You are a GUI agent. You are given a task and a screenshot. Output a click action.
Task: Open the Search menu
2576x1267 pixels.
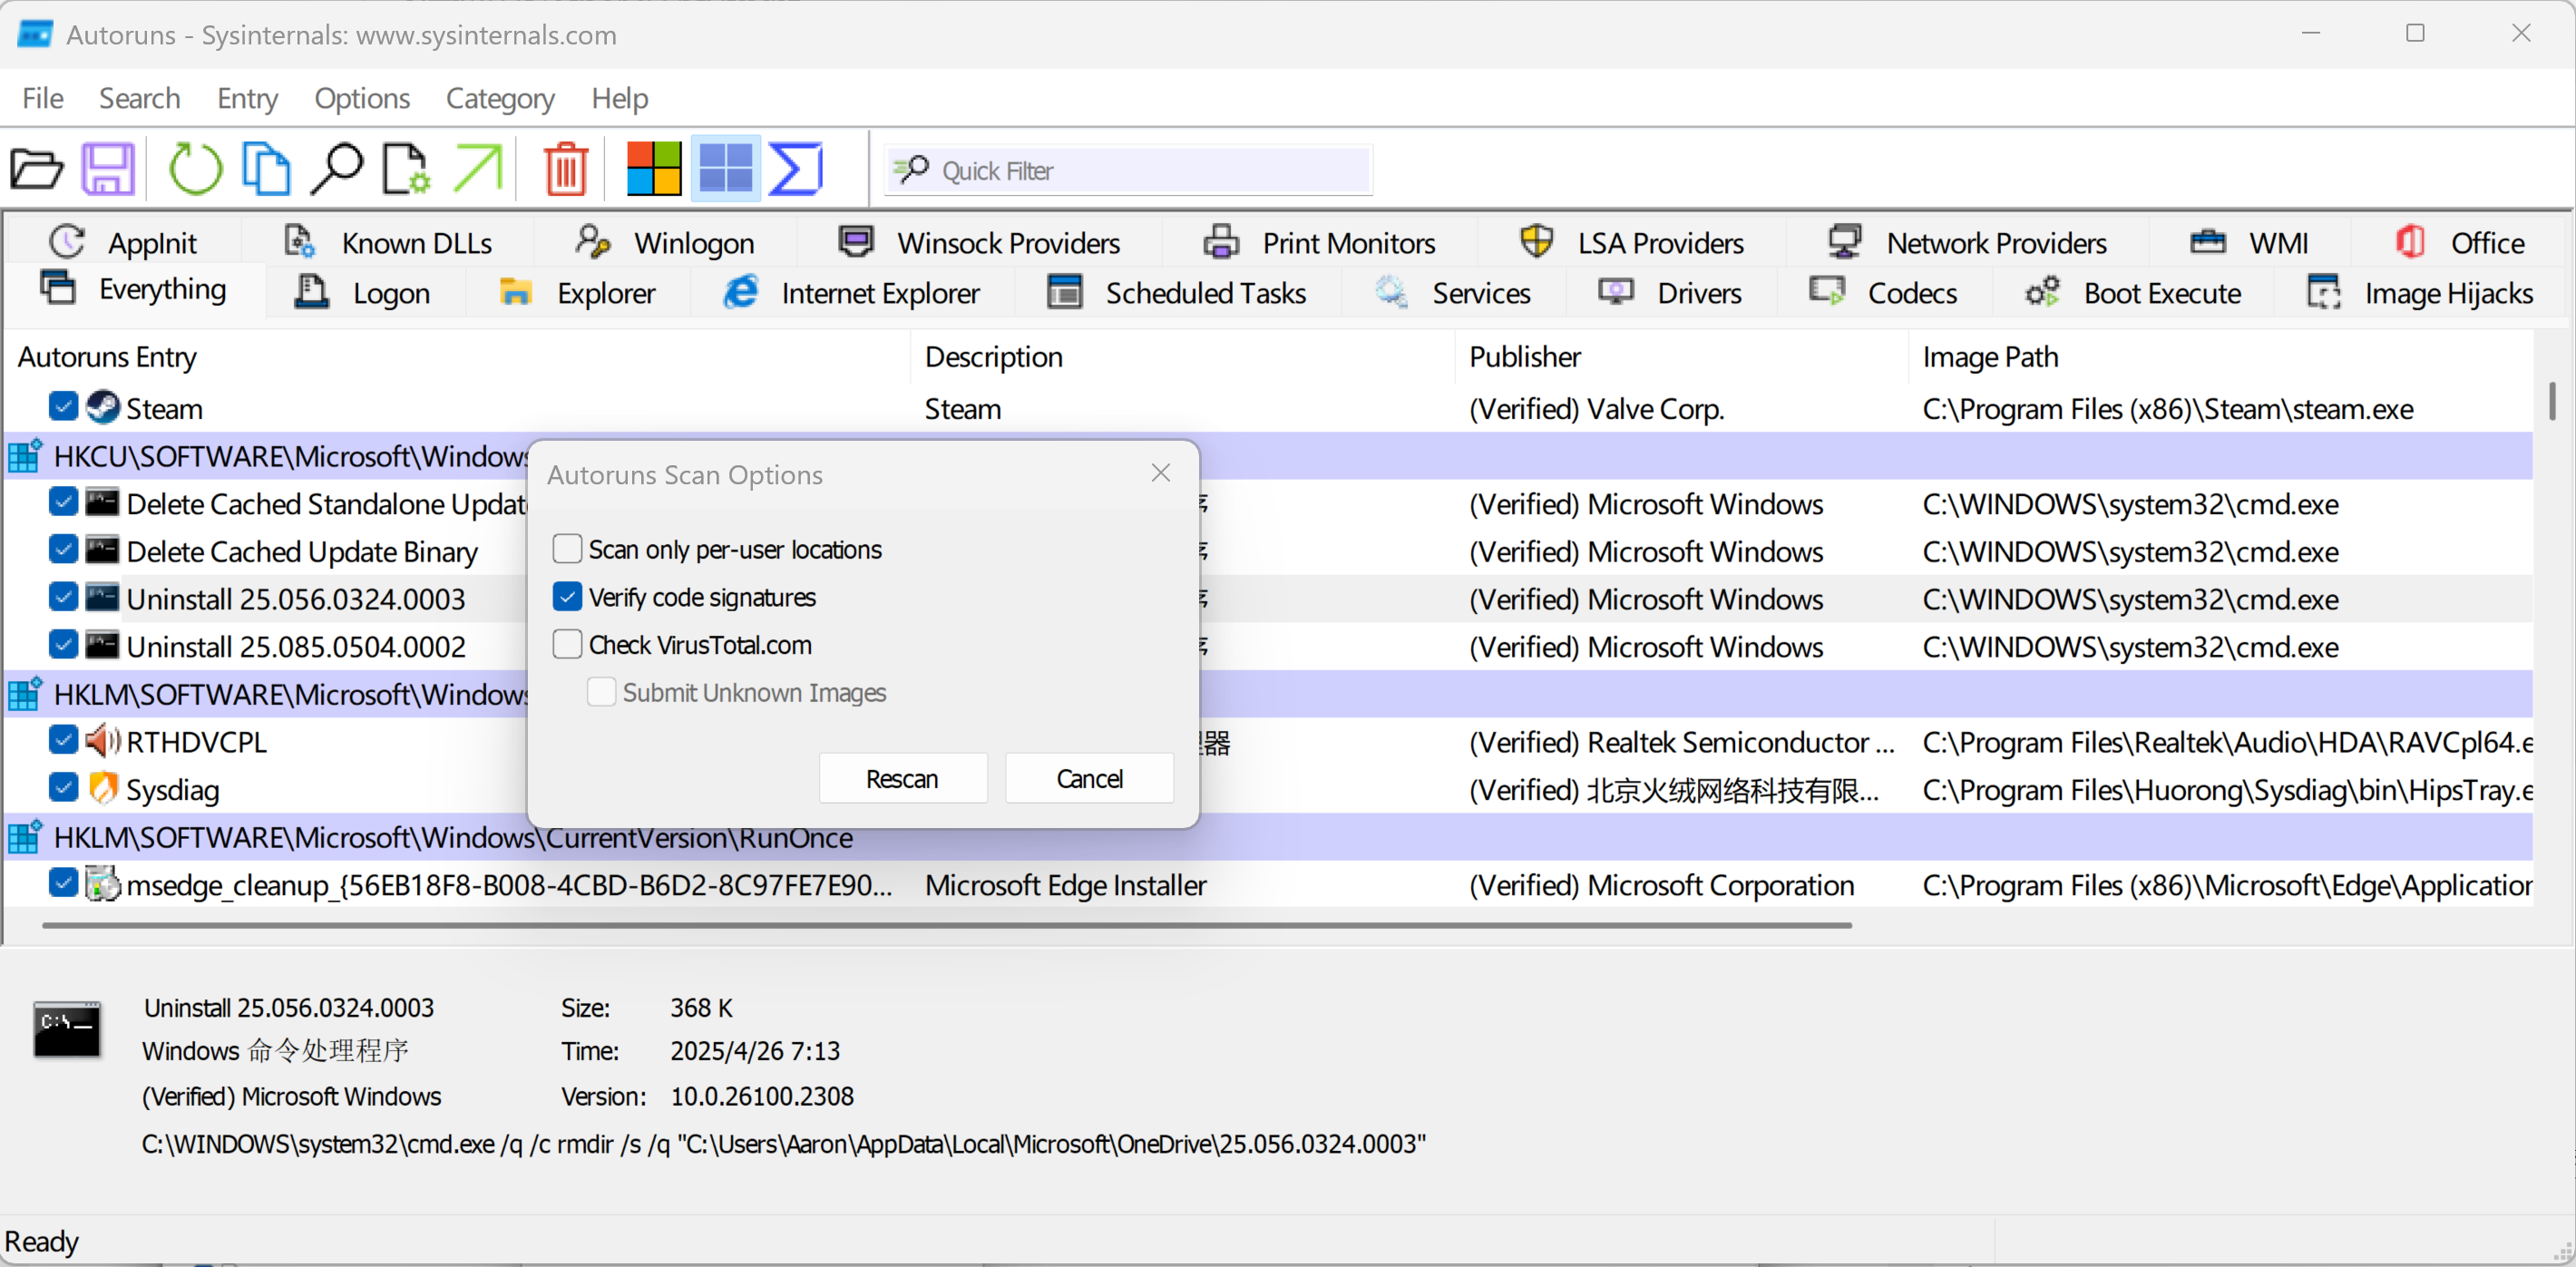point(139,98)
